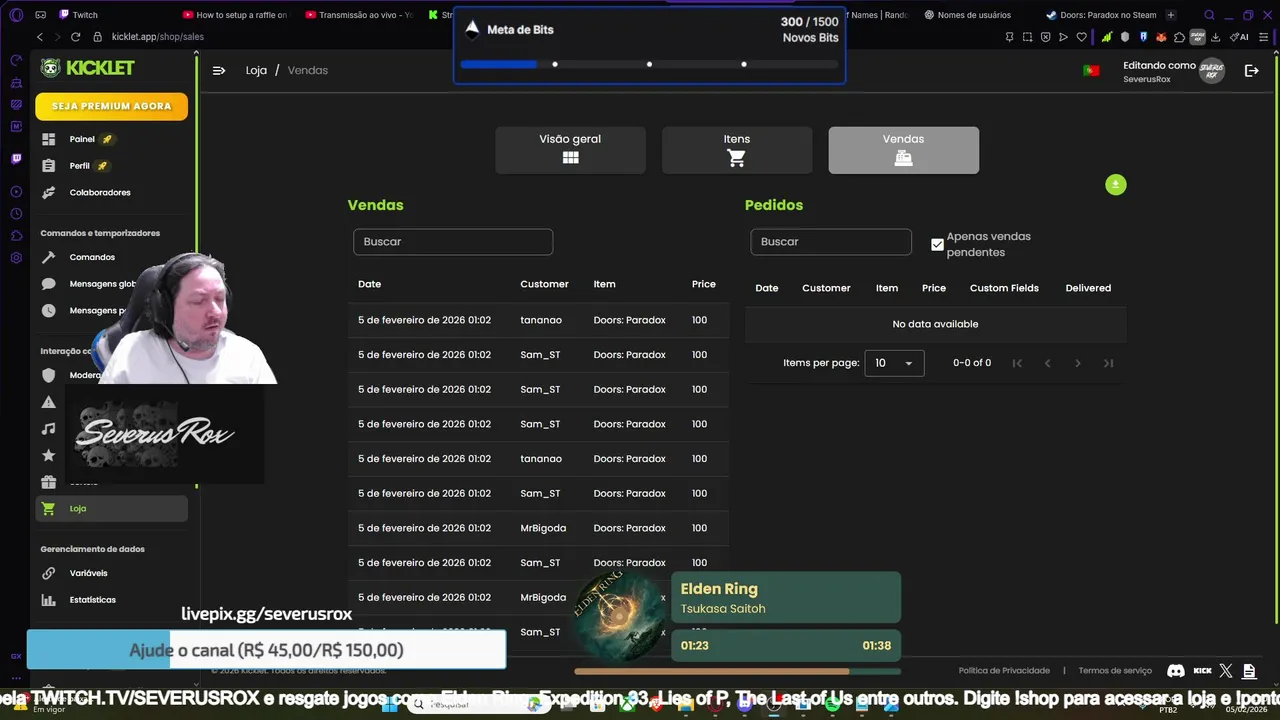1280x720 pixels.
Task: Toggle Apenas vendas pendentes checkbox
Action: 937,244
